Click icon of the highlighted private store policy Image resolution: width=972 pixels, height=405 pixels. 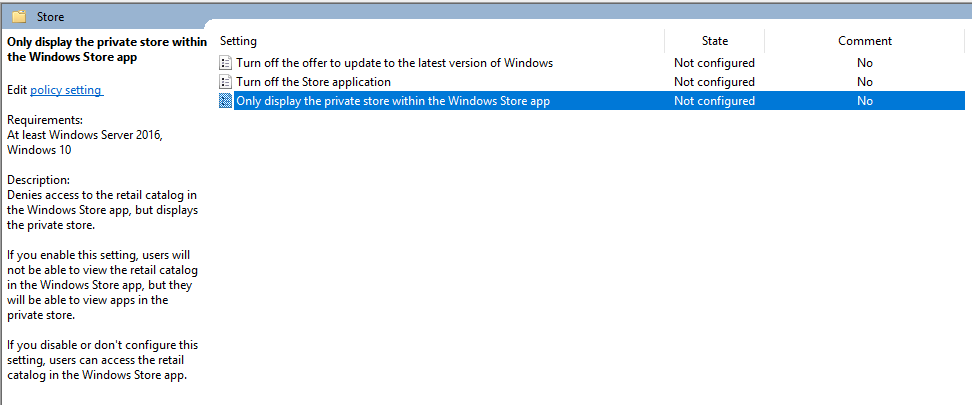(226, 101)
